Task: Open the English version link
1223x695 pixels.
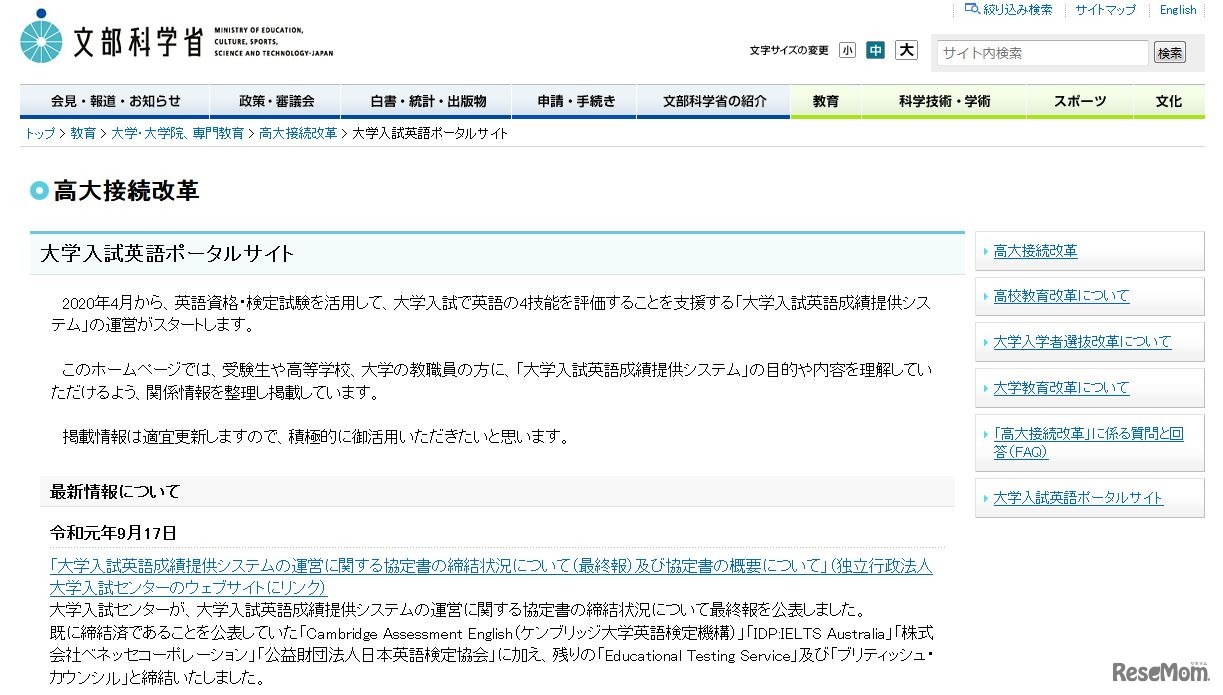Action: [x=1177, y=9]
